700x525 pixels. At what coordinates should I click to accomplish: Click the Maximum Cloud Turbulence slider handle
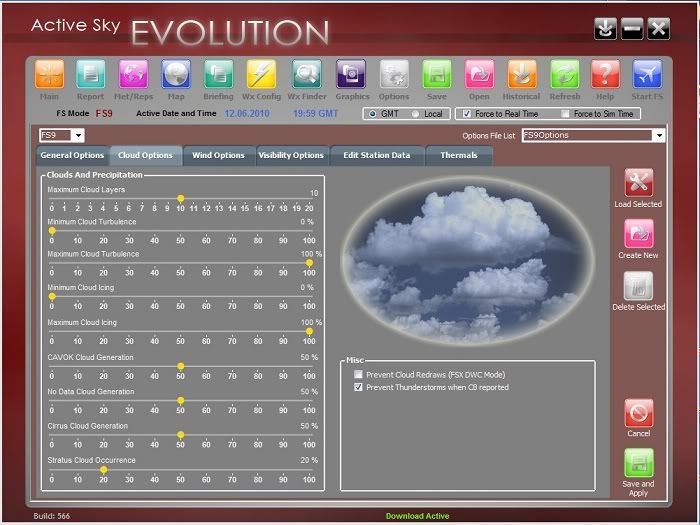309,263
